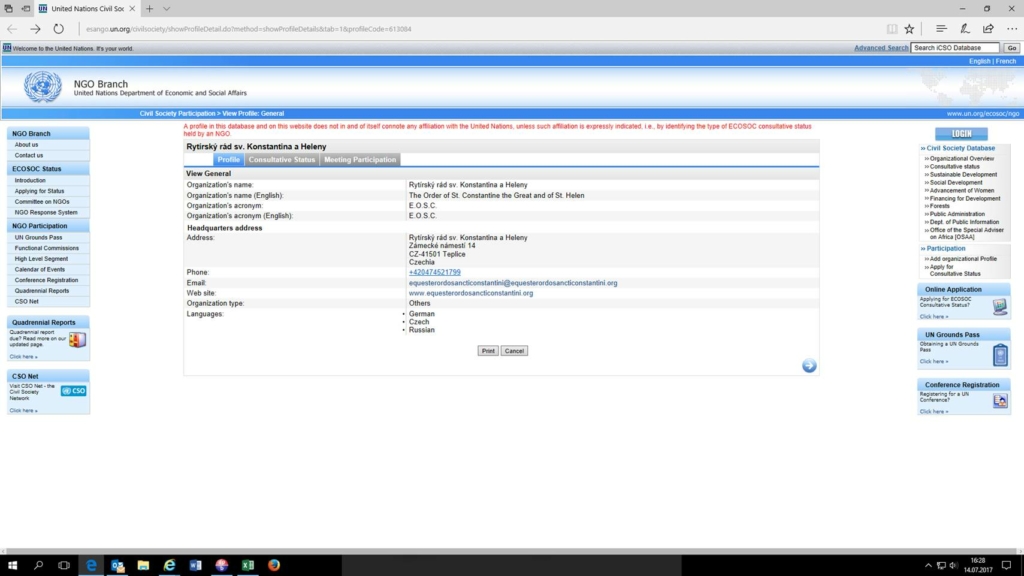Image resolution: width=1024 pixels, height=576 pixels.
Task: Open the Action Center notifications icon
Action: point(1006,565)
